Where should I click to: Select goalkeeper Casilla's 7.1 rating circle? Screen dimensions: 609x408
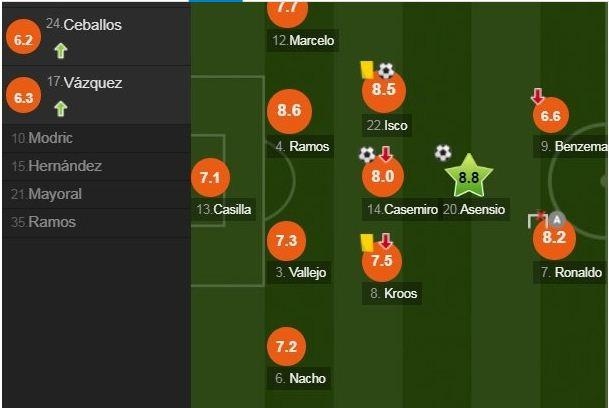coord(210,179)
